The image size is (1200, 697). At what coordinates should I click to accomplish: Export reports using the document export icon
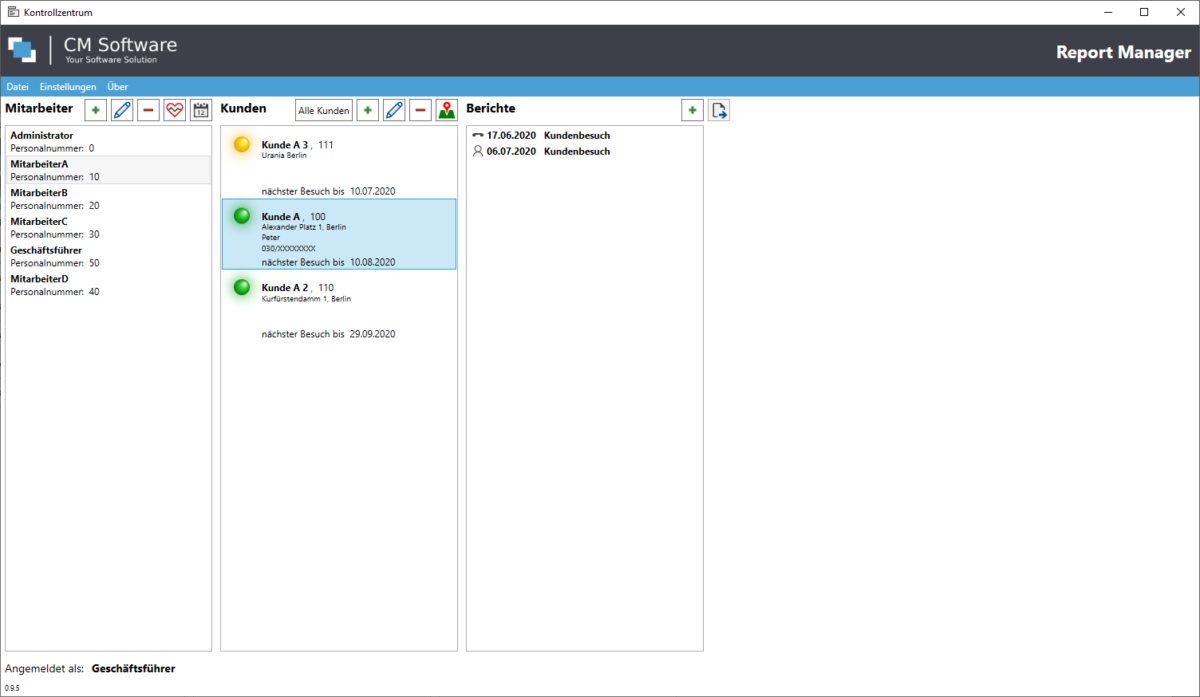click(719, 109)
